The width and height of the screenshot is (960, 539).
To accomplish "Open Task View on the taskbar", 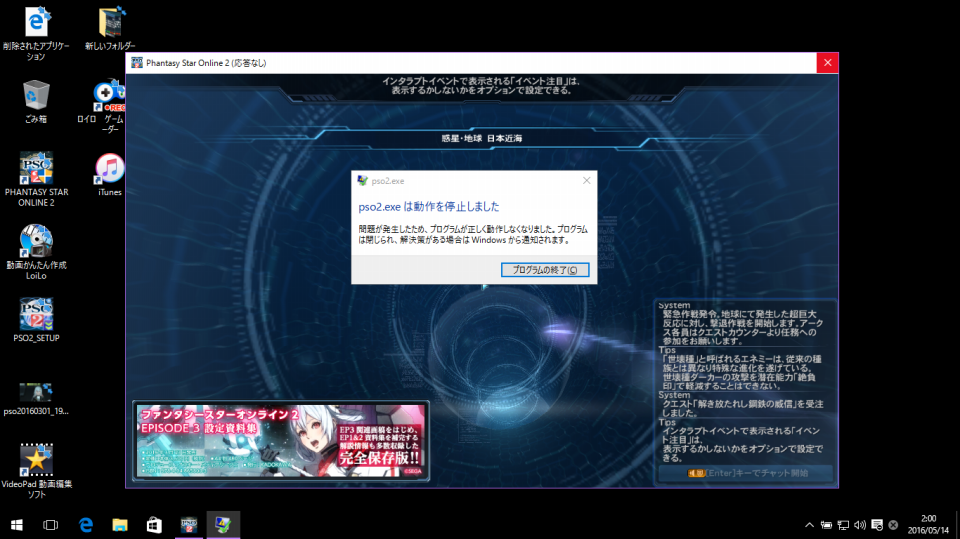I will tap(50, 525).
